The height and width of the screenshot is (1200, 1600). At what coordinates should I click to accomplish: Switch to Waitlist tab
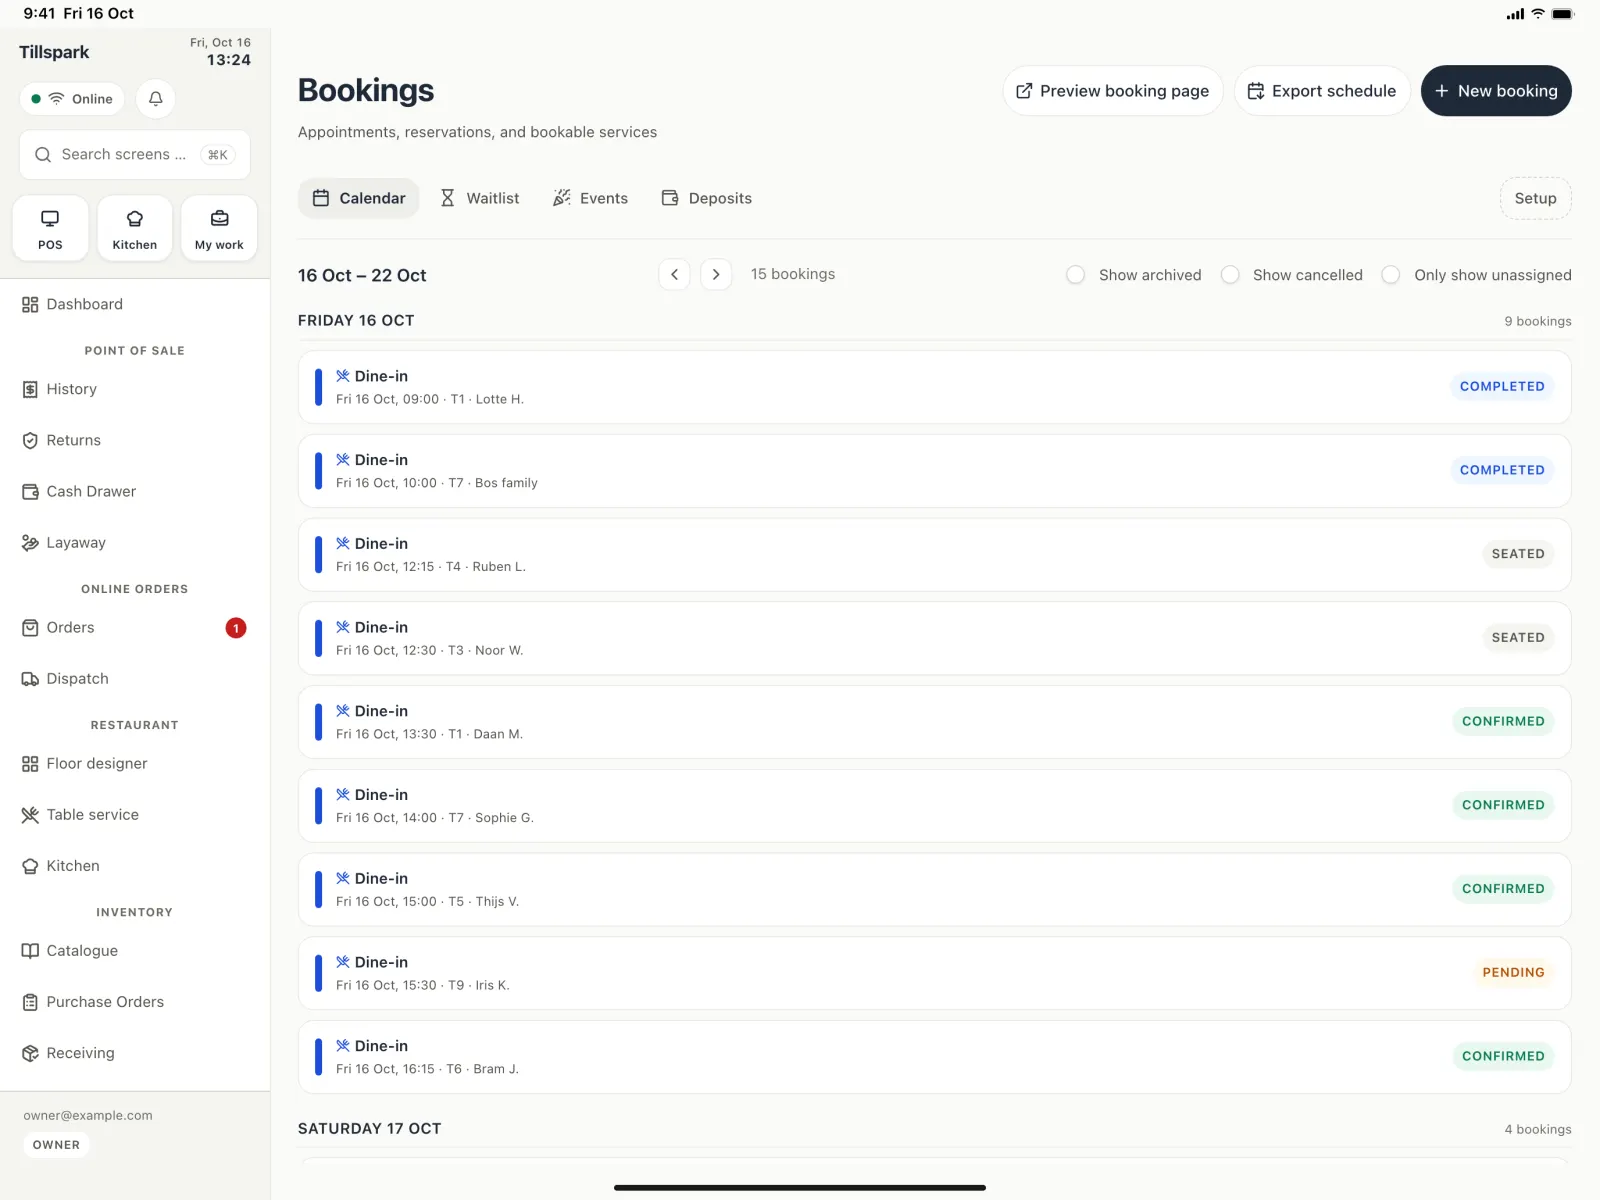(480, 198)
